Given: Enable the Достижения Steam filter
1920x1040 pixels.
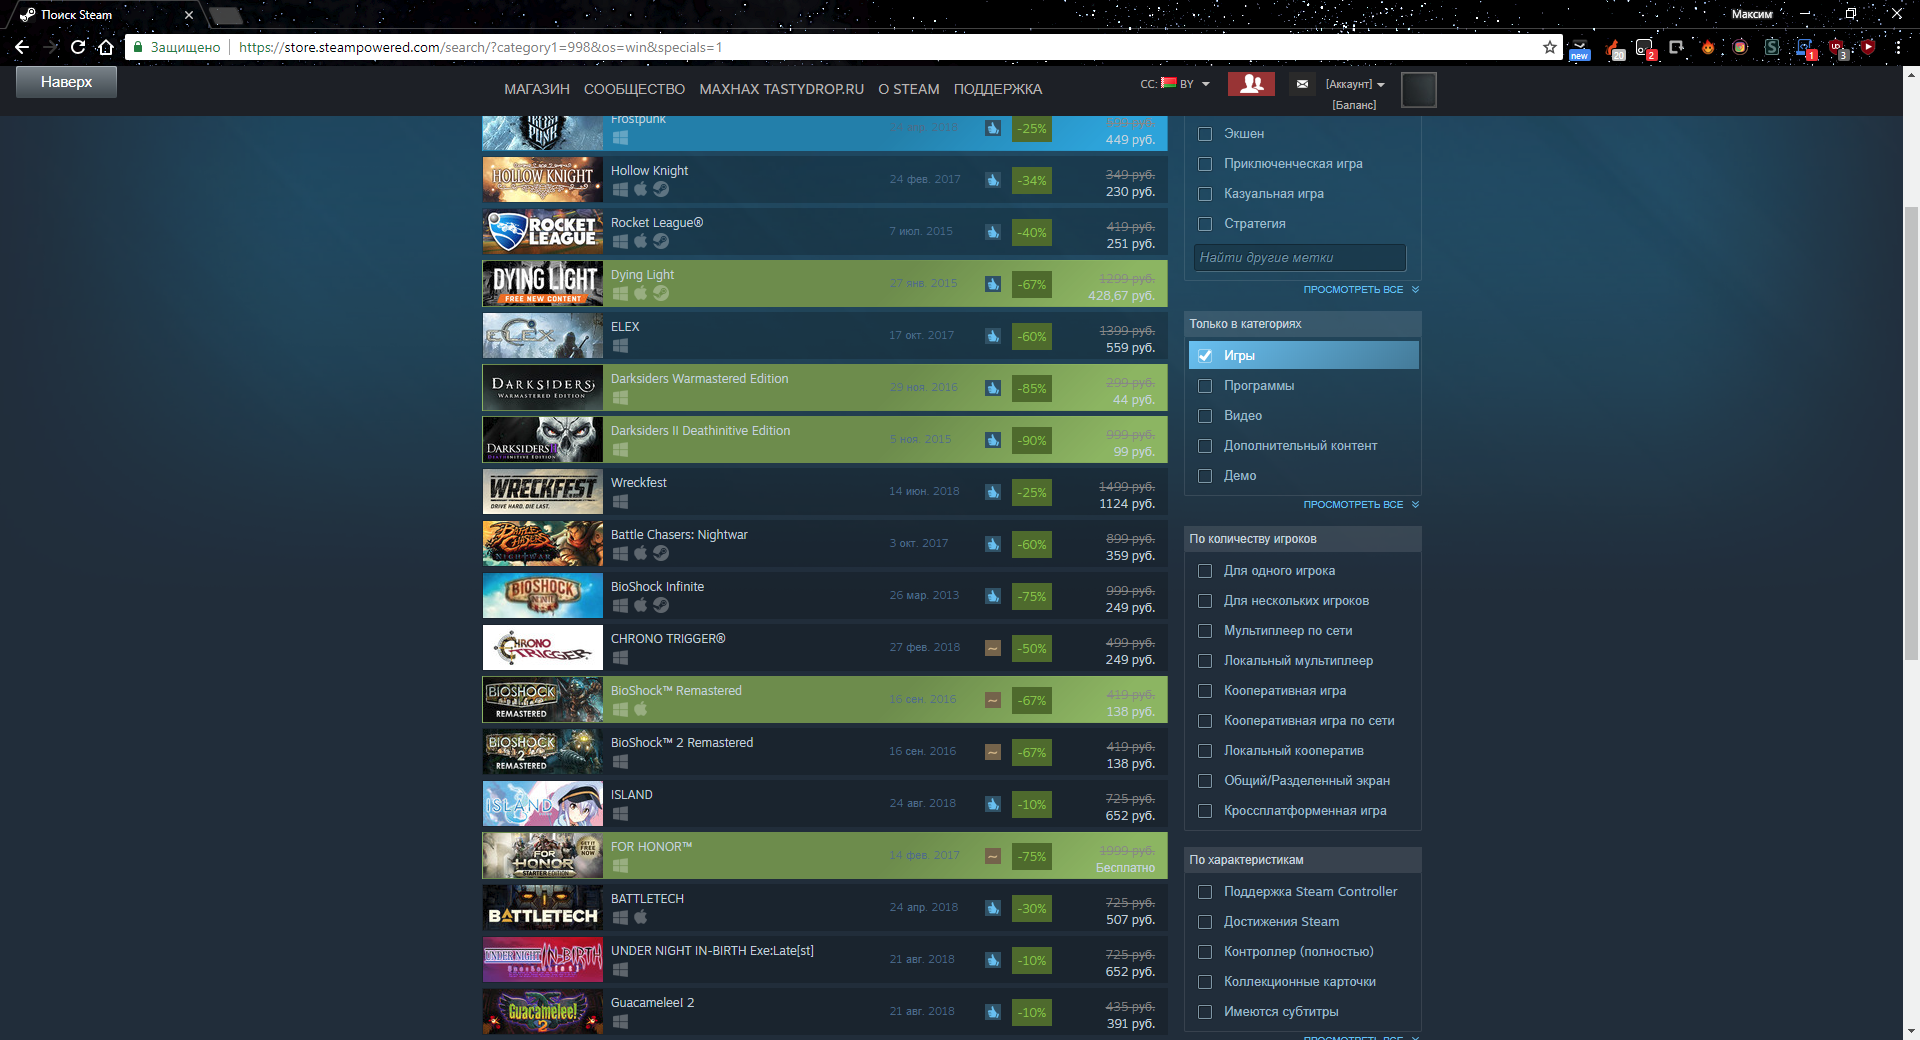Looking at the screenshot, I should tap(1205, 922).
